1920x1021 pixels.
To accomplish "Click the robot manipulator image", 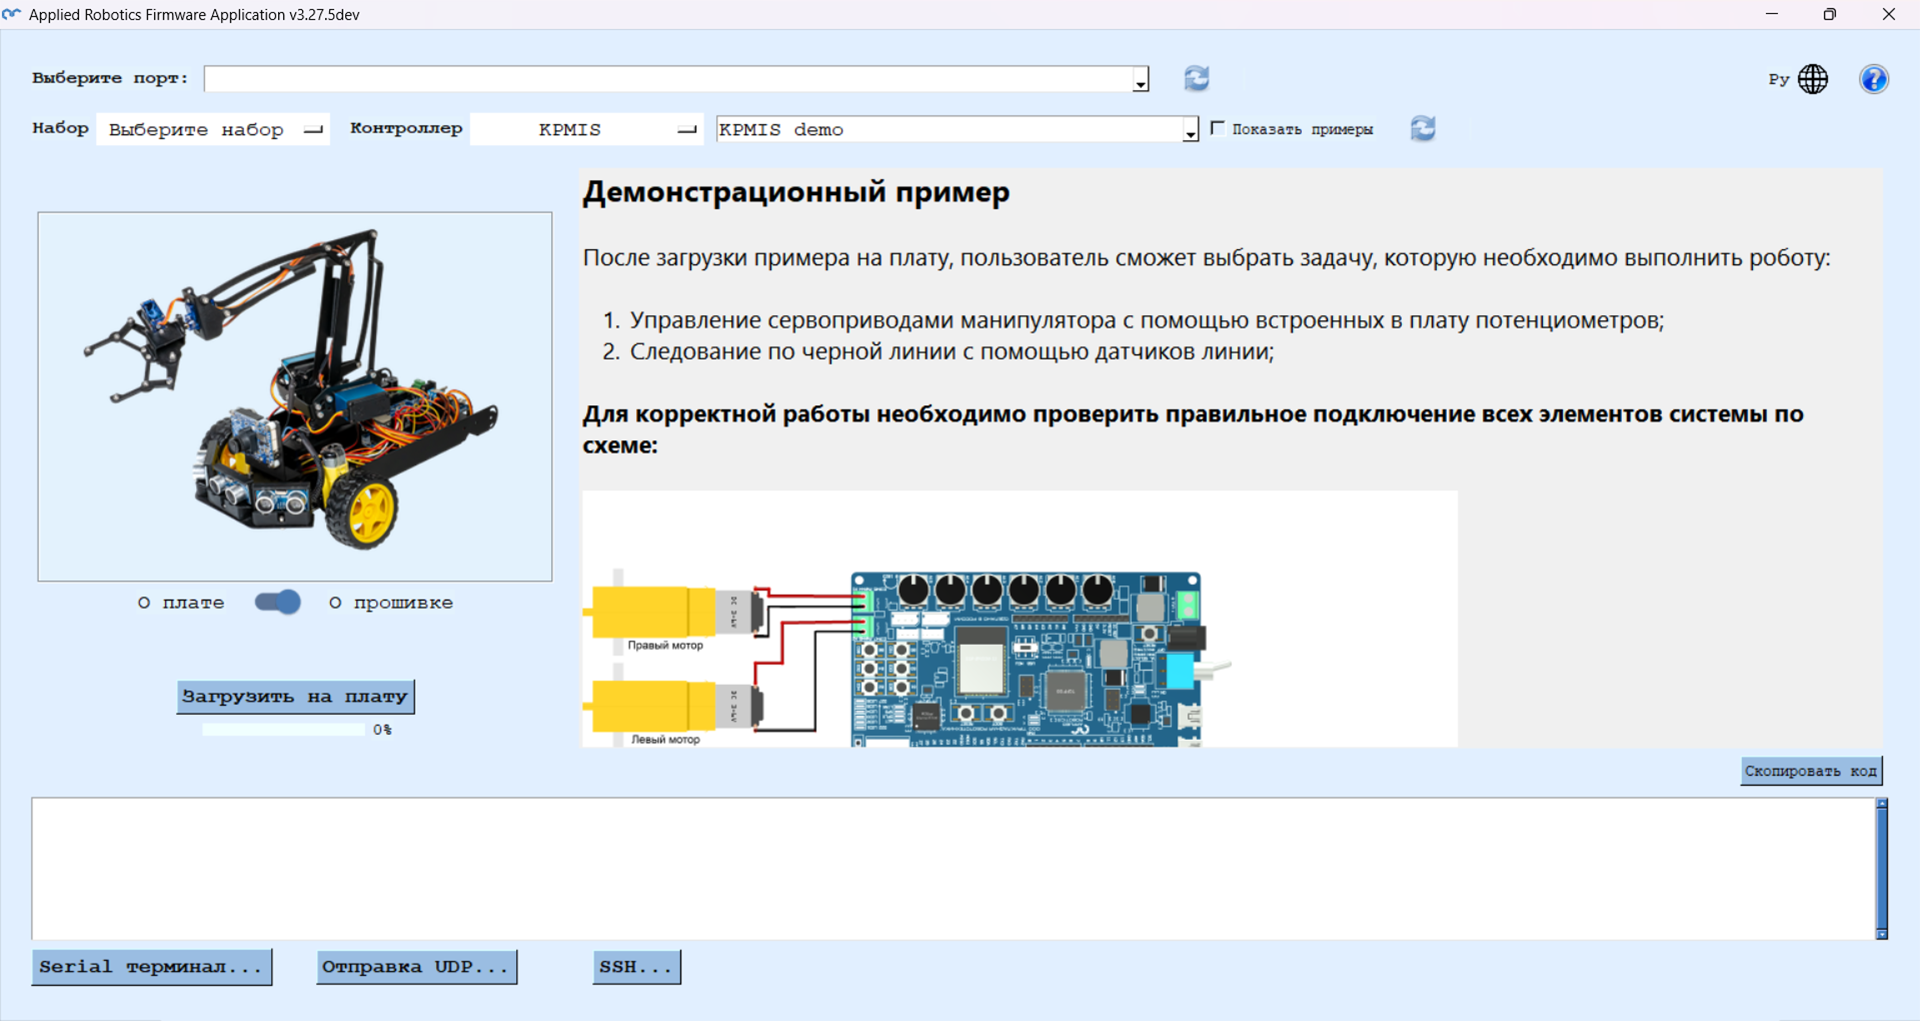I will click(295, 396).
